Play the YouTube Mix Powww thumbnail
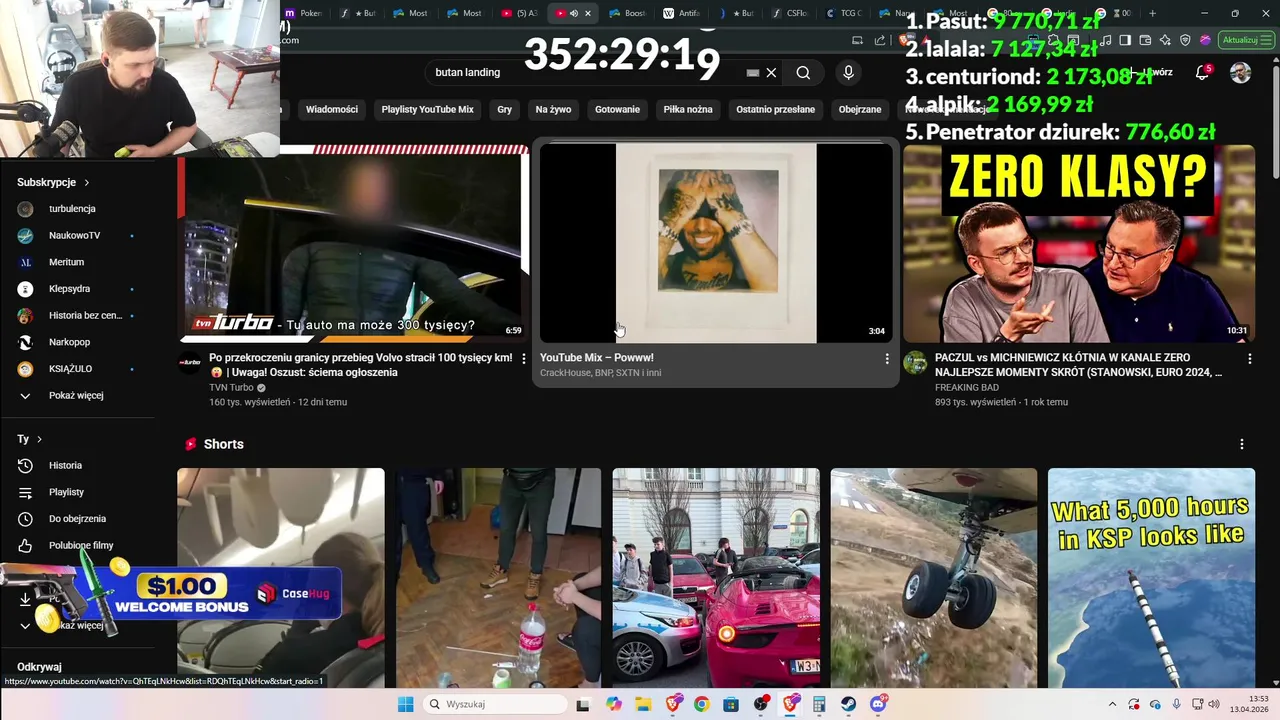The width and height of the screenshot is (1280, 720). (x=715, y=243)
